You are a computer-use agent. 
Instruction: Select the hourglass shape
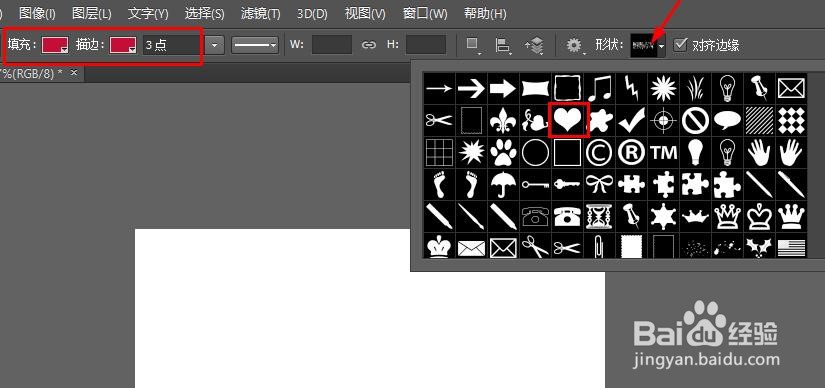click(x=600, y=216)
